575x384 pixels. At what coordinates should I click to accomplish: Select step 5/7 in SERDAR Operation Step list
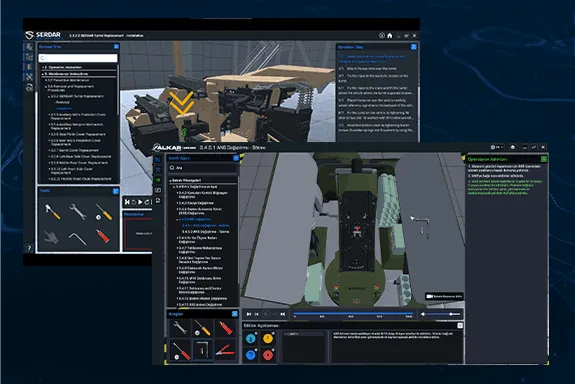coord(376,102)
